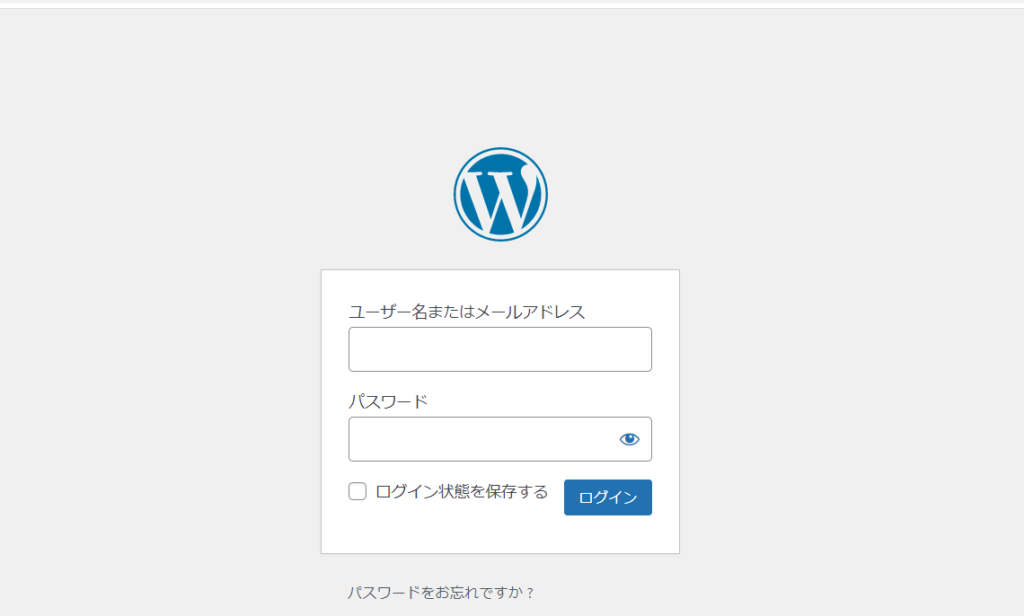Toggle password visibility in the password field

click(629, 439)
